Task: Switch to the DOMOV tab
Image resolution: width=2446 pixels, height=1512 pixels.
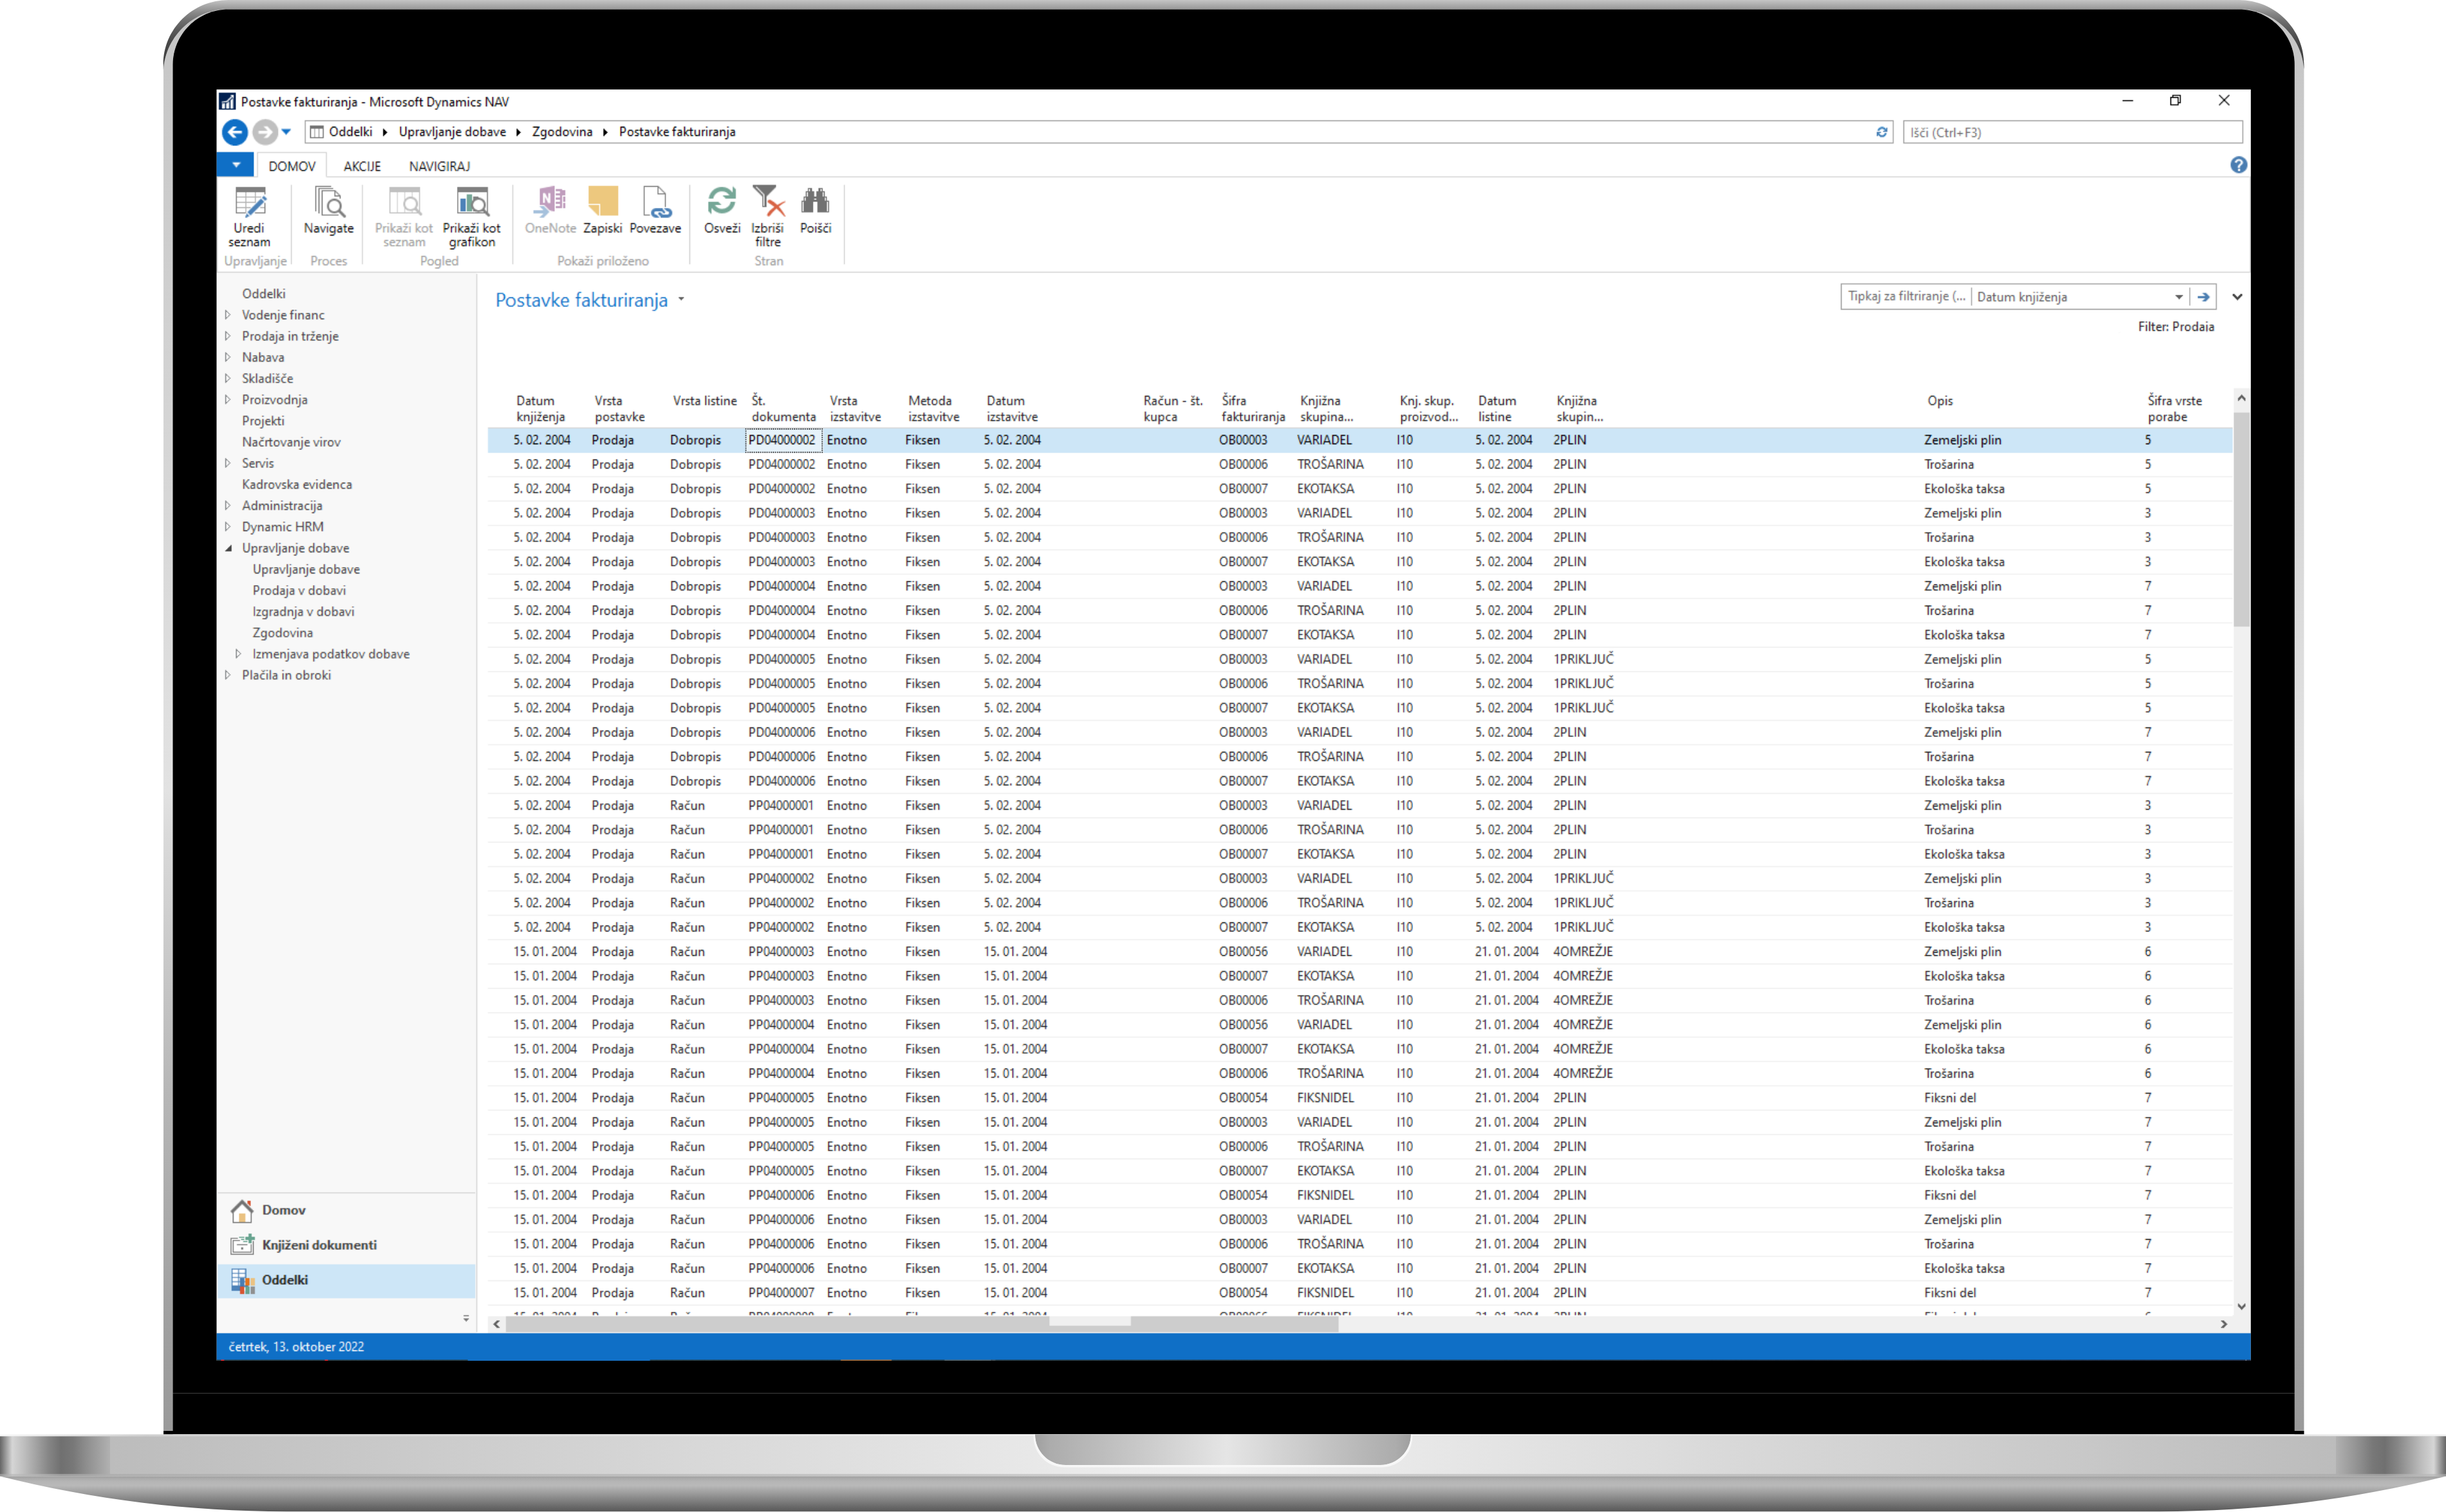Action: [x=292, y=166]
